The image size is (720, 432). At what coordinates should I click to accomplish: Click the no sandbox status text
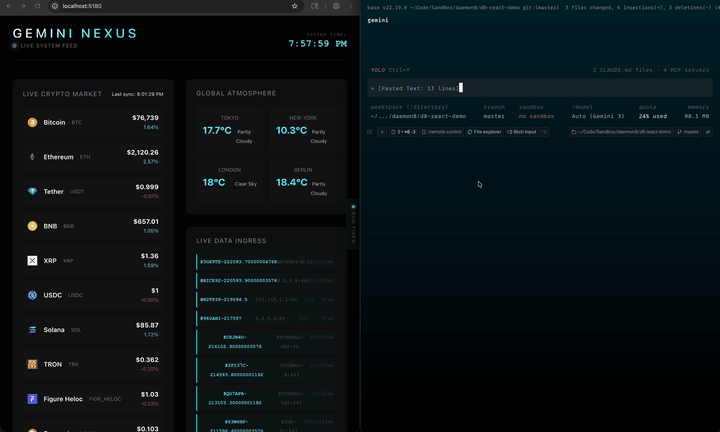click(x=536, y=116)
